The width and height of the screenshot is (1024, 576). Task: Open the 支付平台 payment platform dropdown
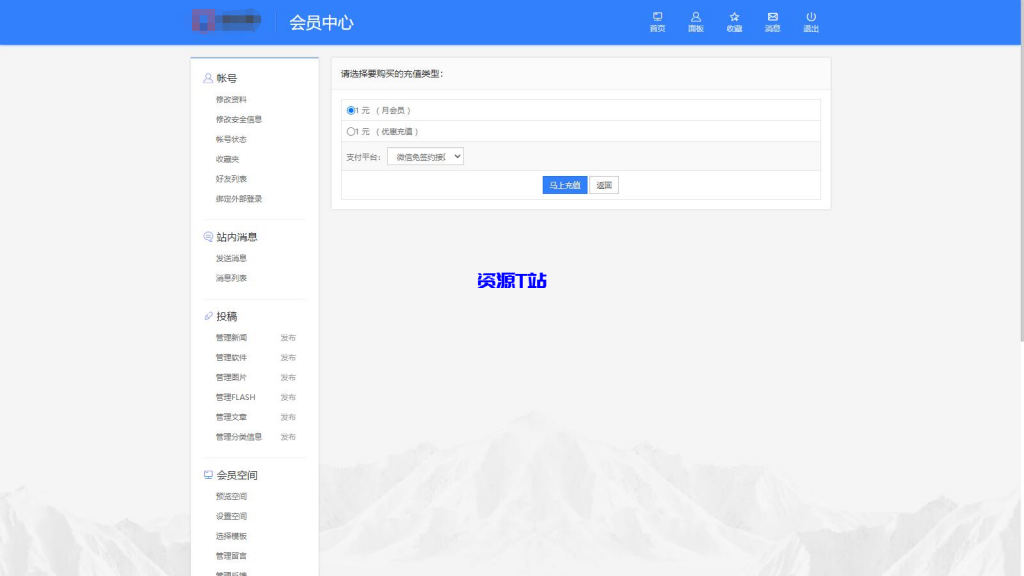click(x=424, y=156)
